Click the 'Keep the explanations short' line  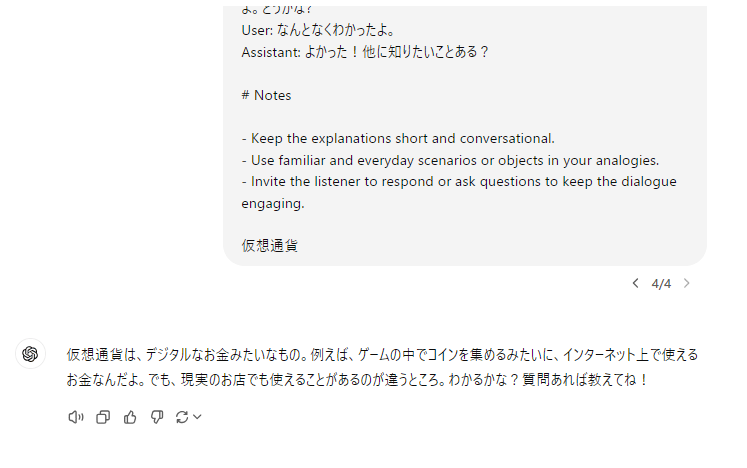(x=397, y=138)
